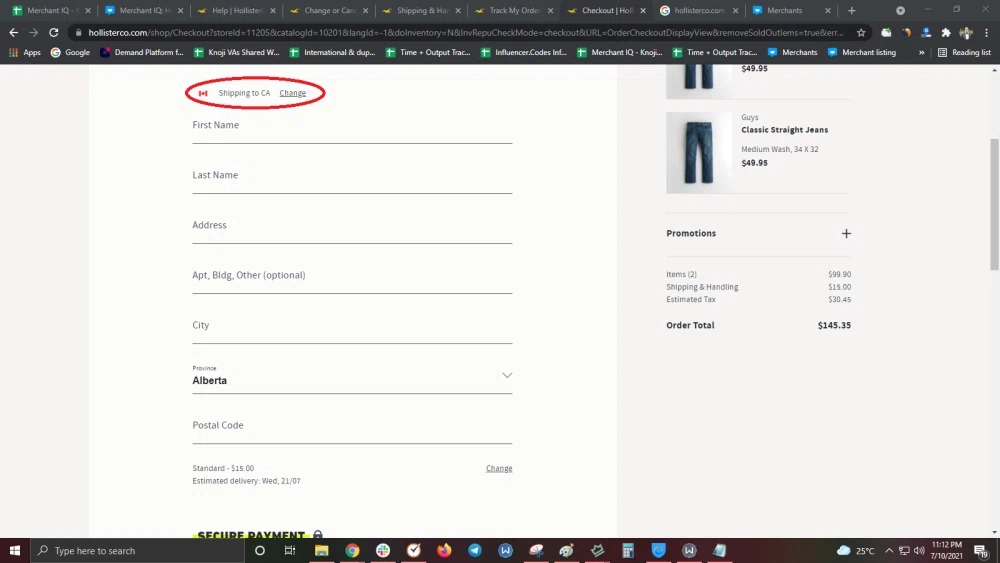
Task: Open International & dup... bookmark
Action: pyautogui.click(x=332, y=52)
